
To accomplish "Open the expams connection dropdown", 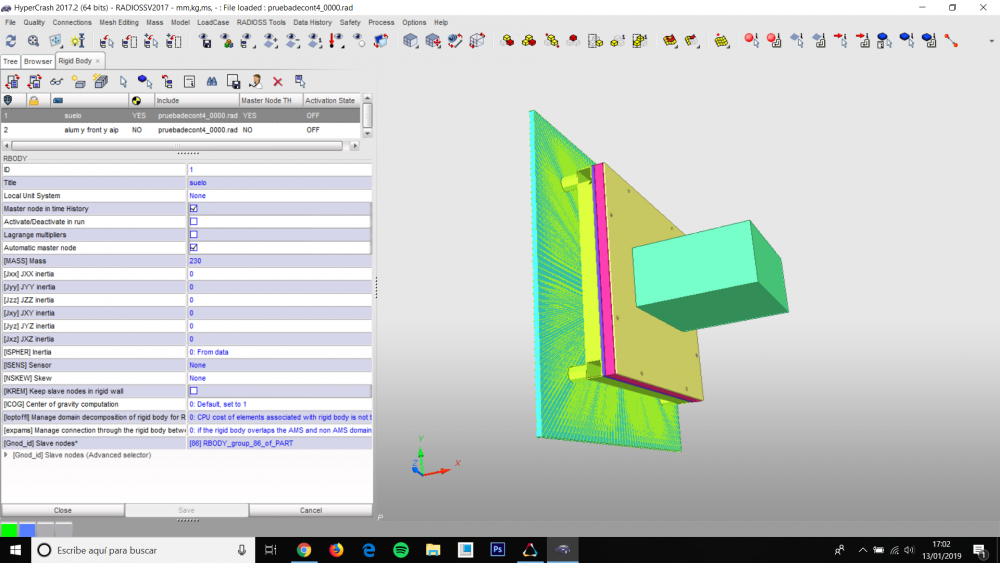I will 279,430.
